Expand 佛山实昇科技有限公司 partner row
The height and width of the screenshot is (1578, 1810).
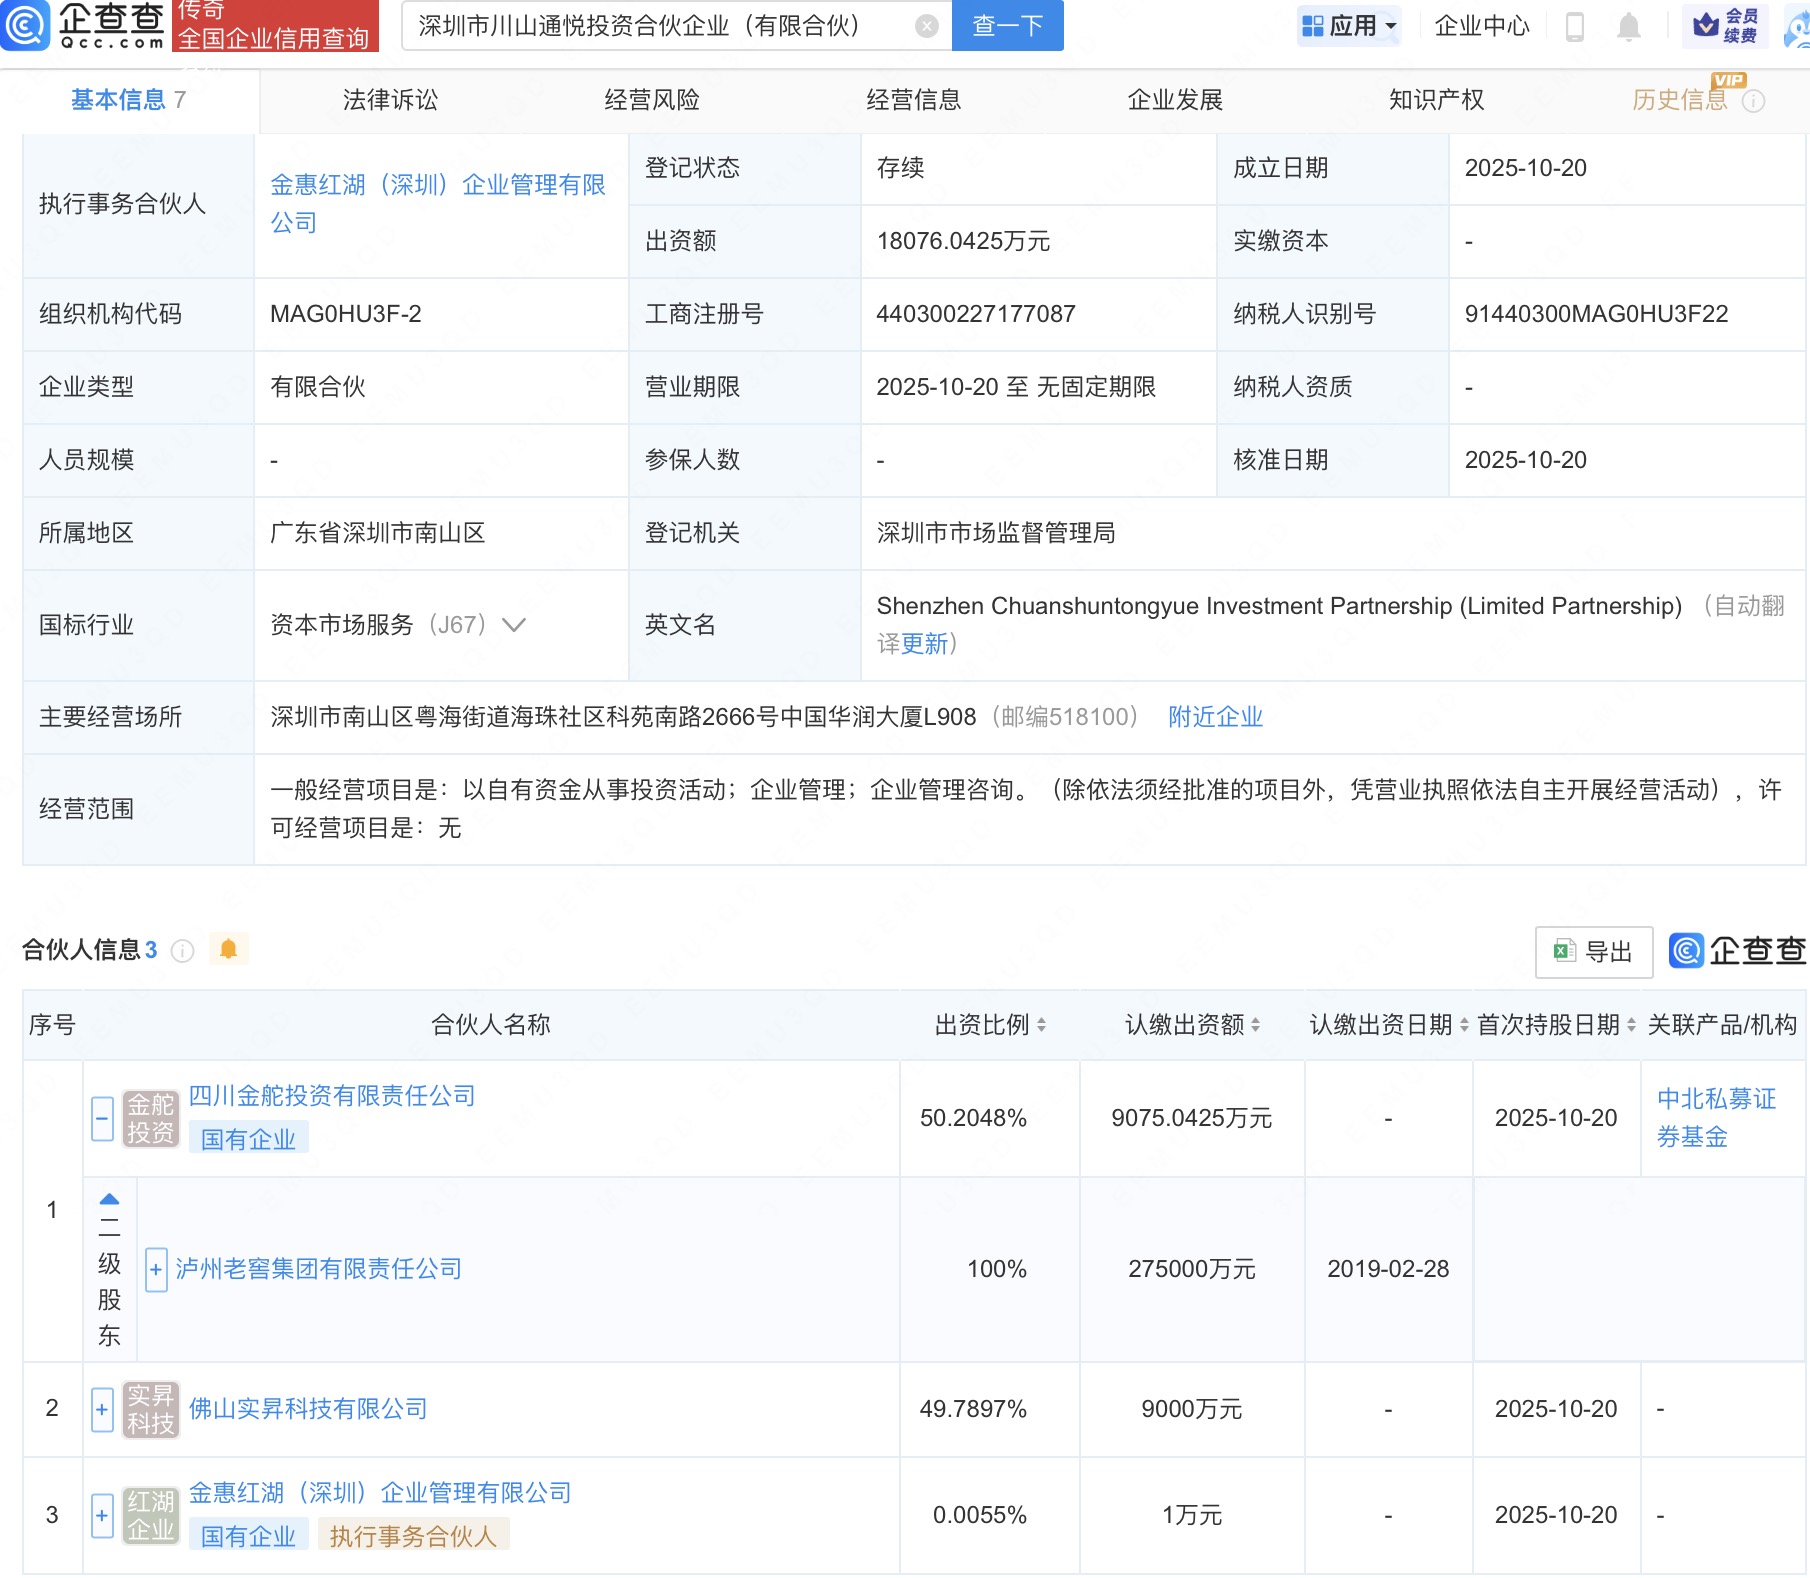point(102,1410)
